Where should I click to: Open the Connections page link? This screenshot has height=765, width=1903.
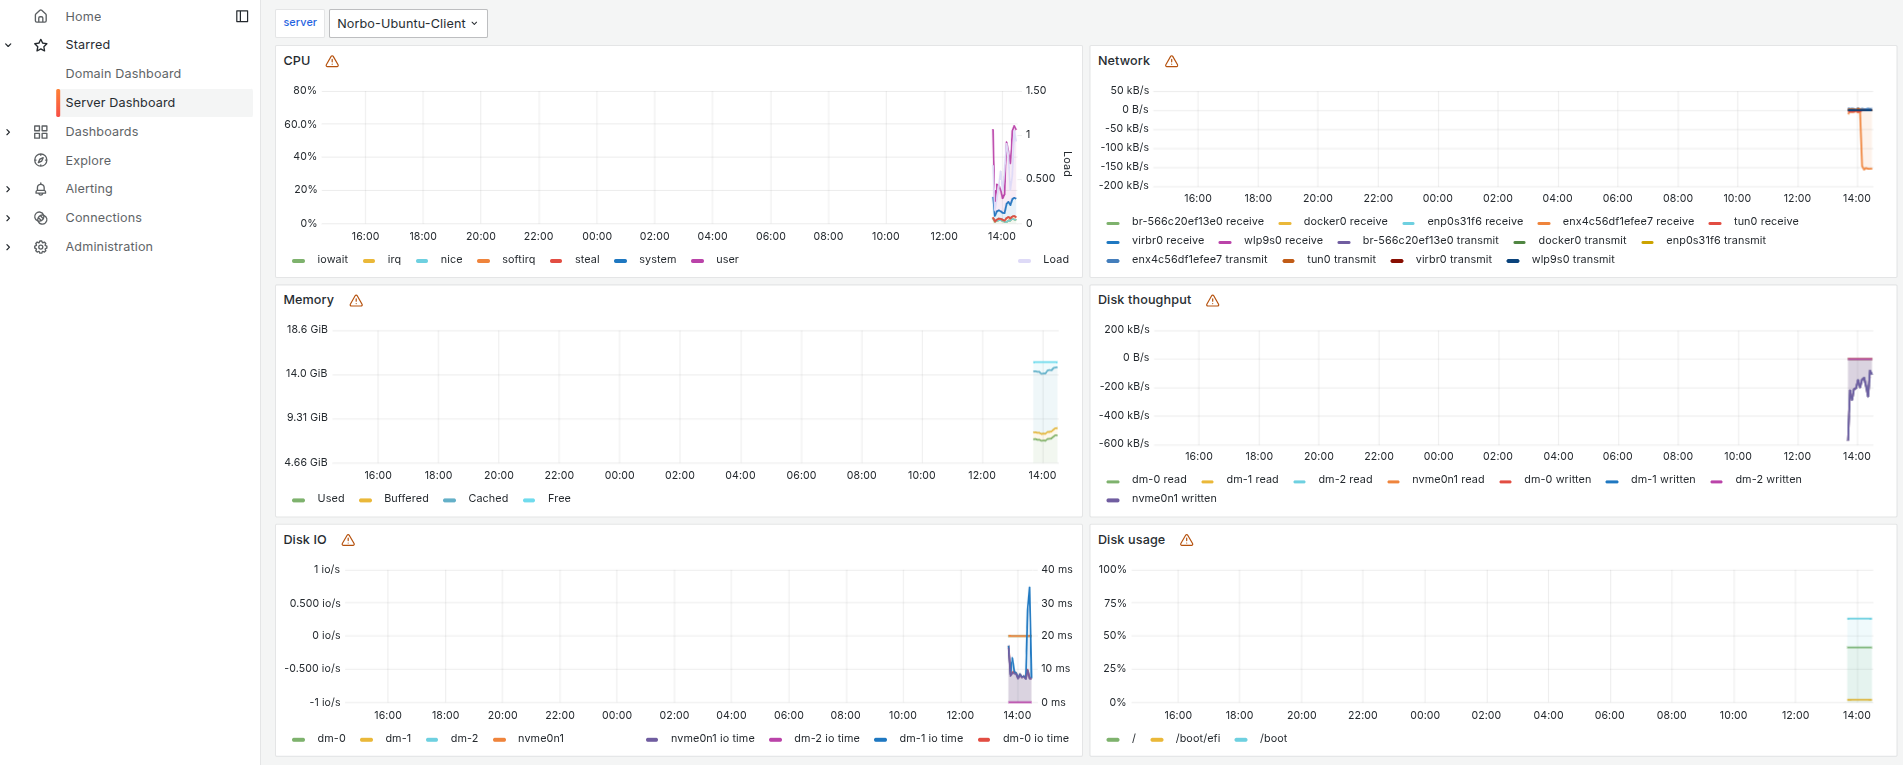103,218
